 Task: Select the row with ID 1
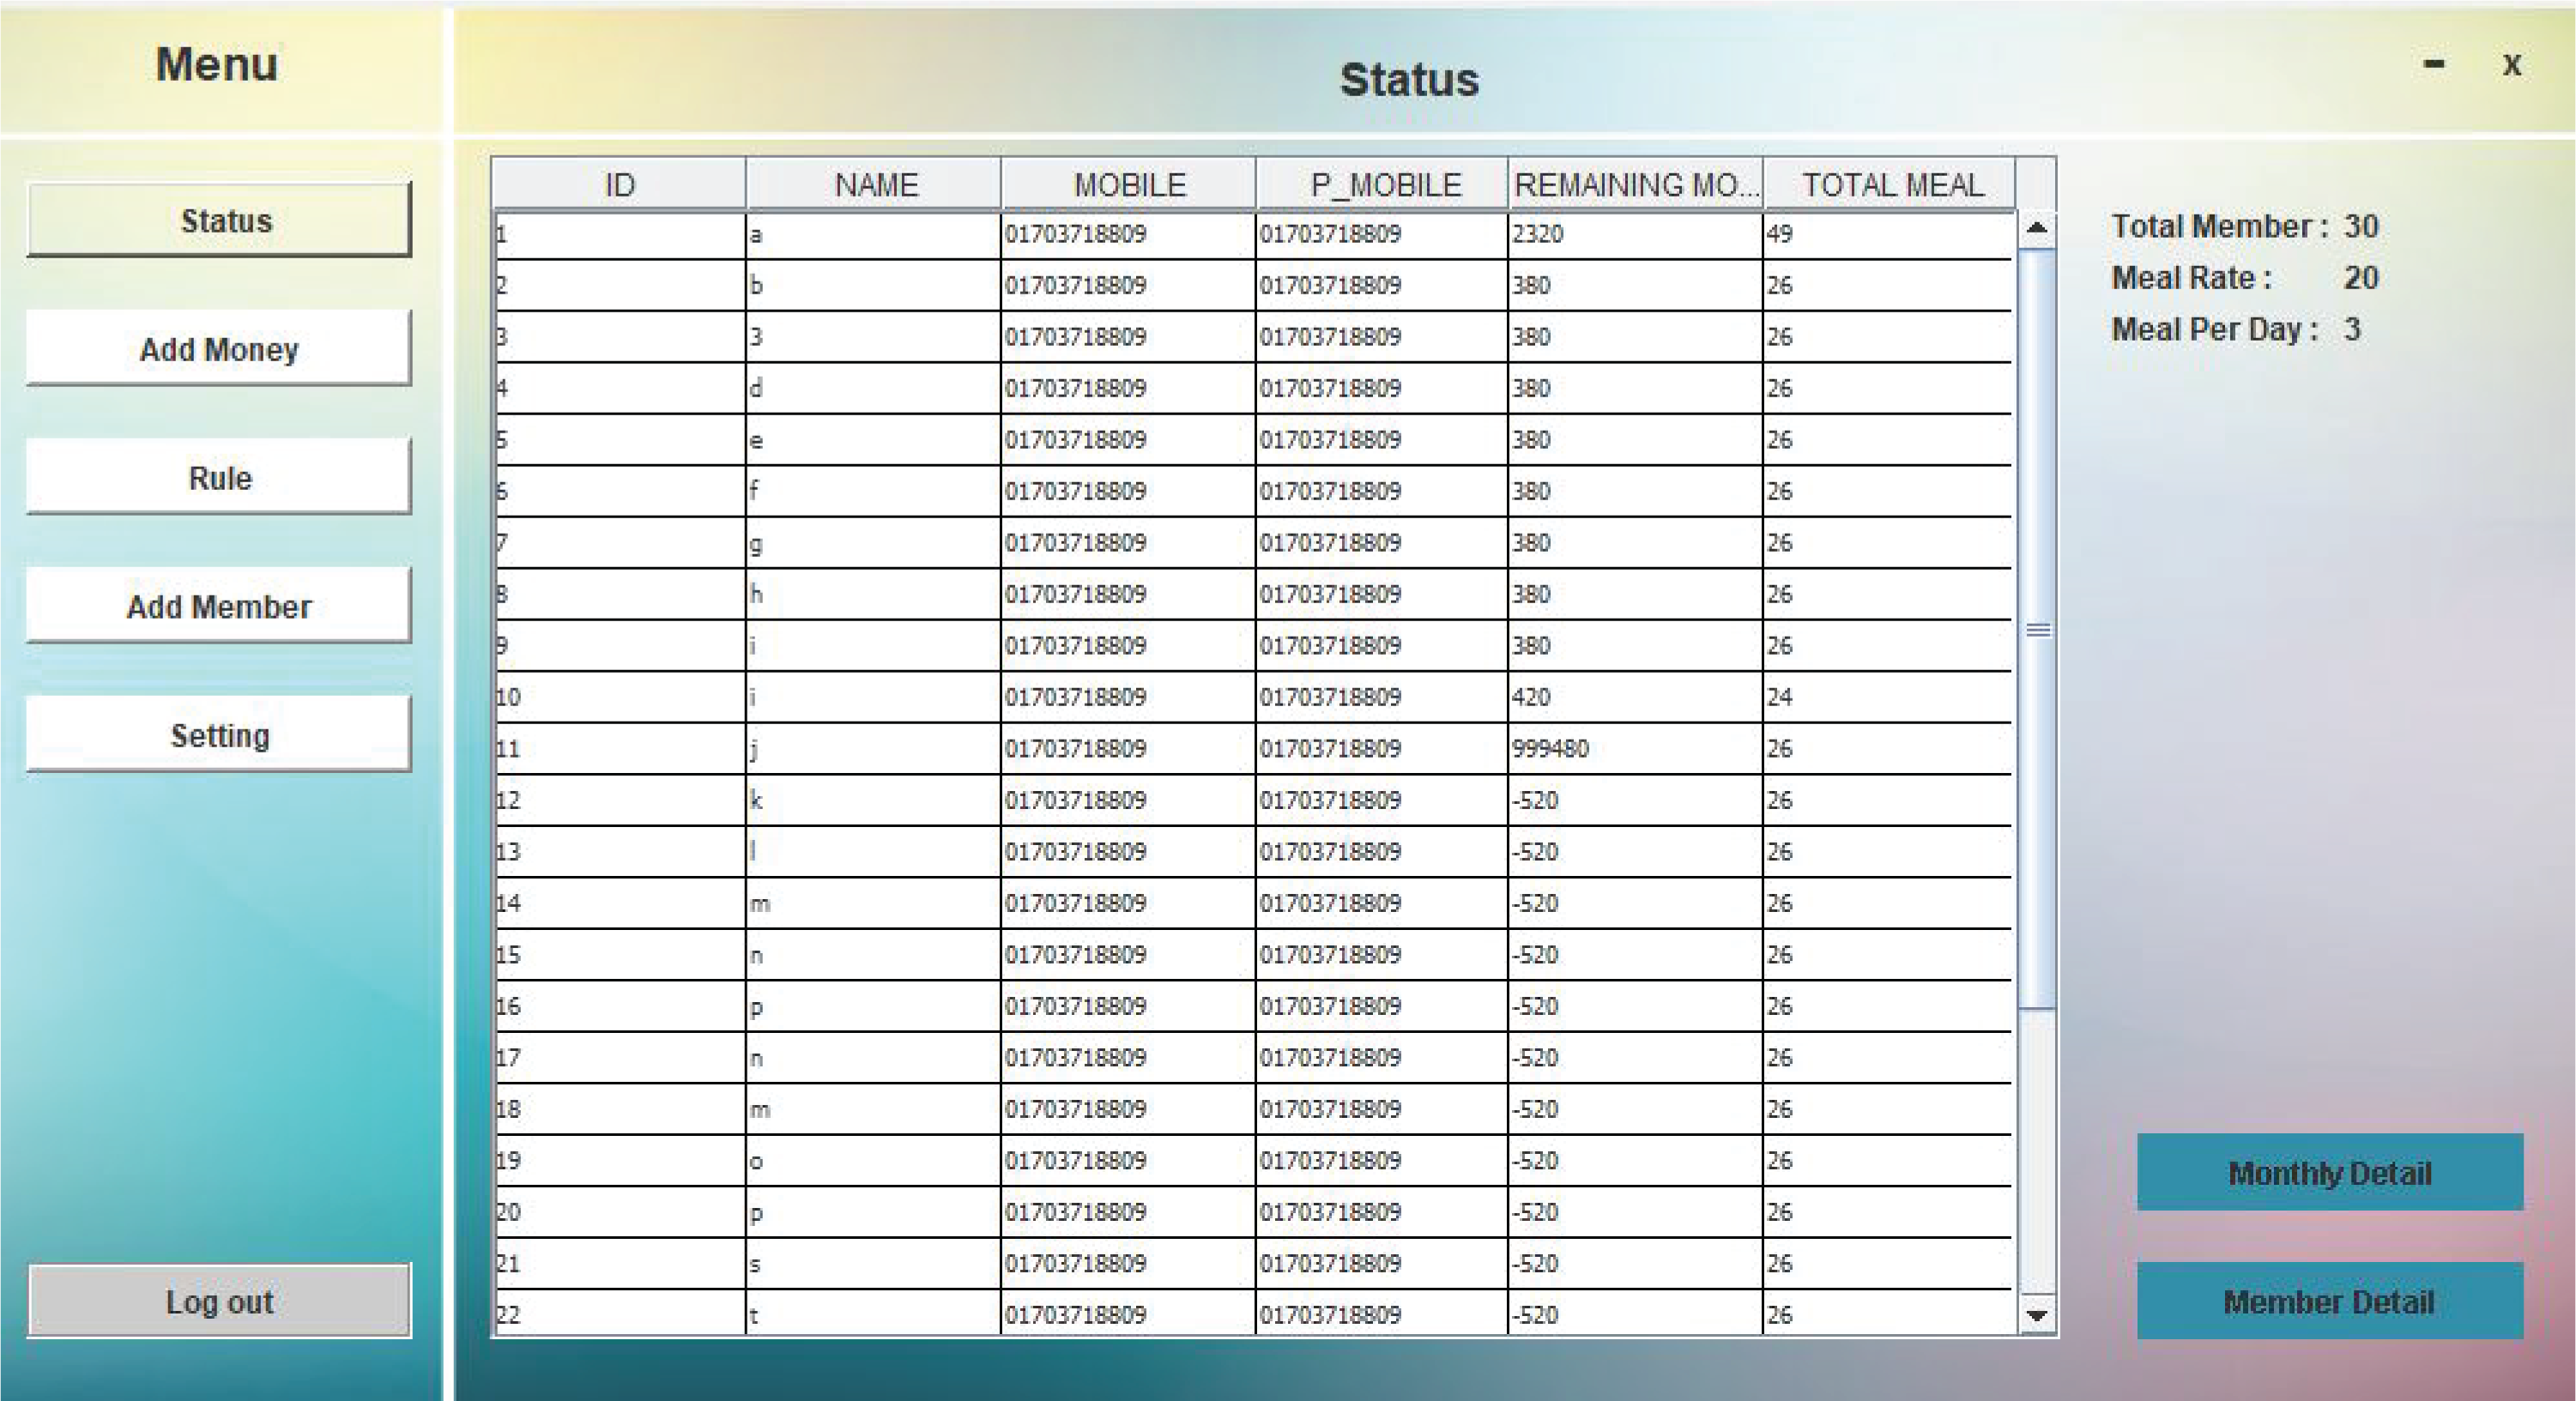coord(619,235)
